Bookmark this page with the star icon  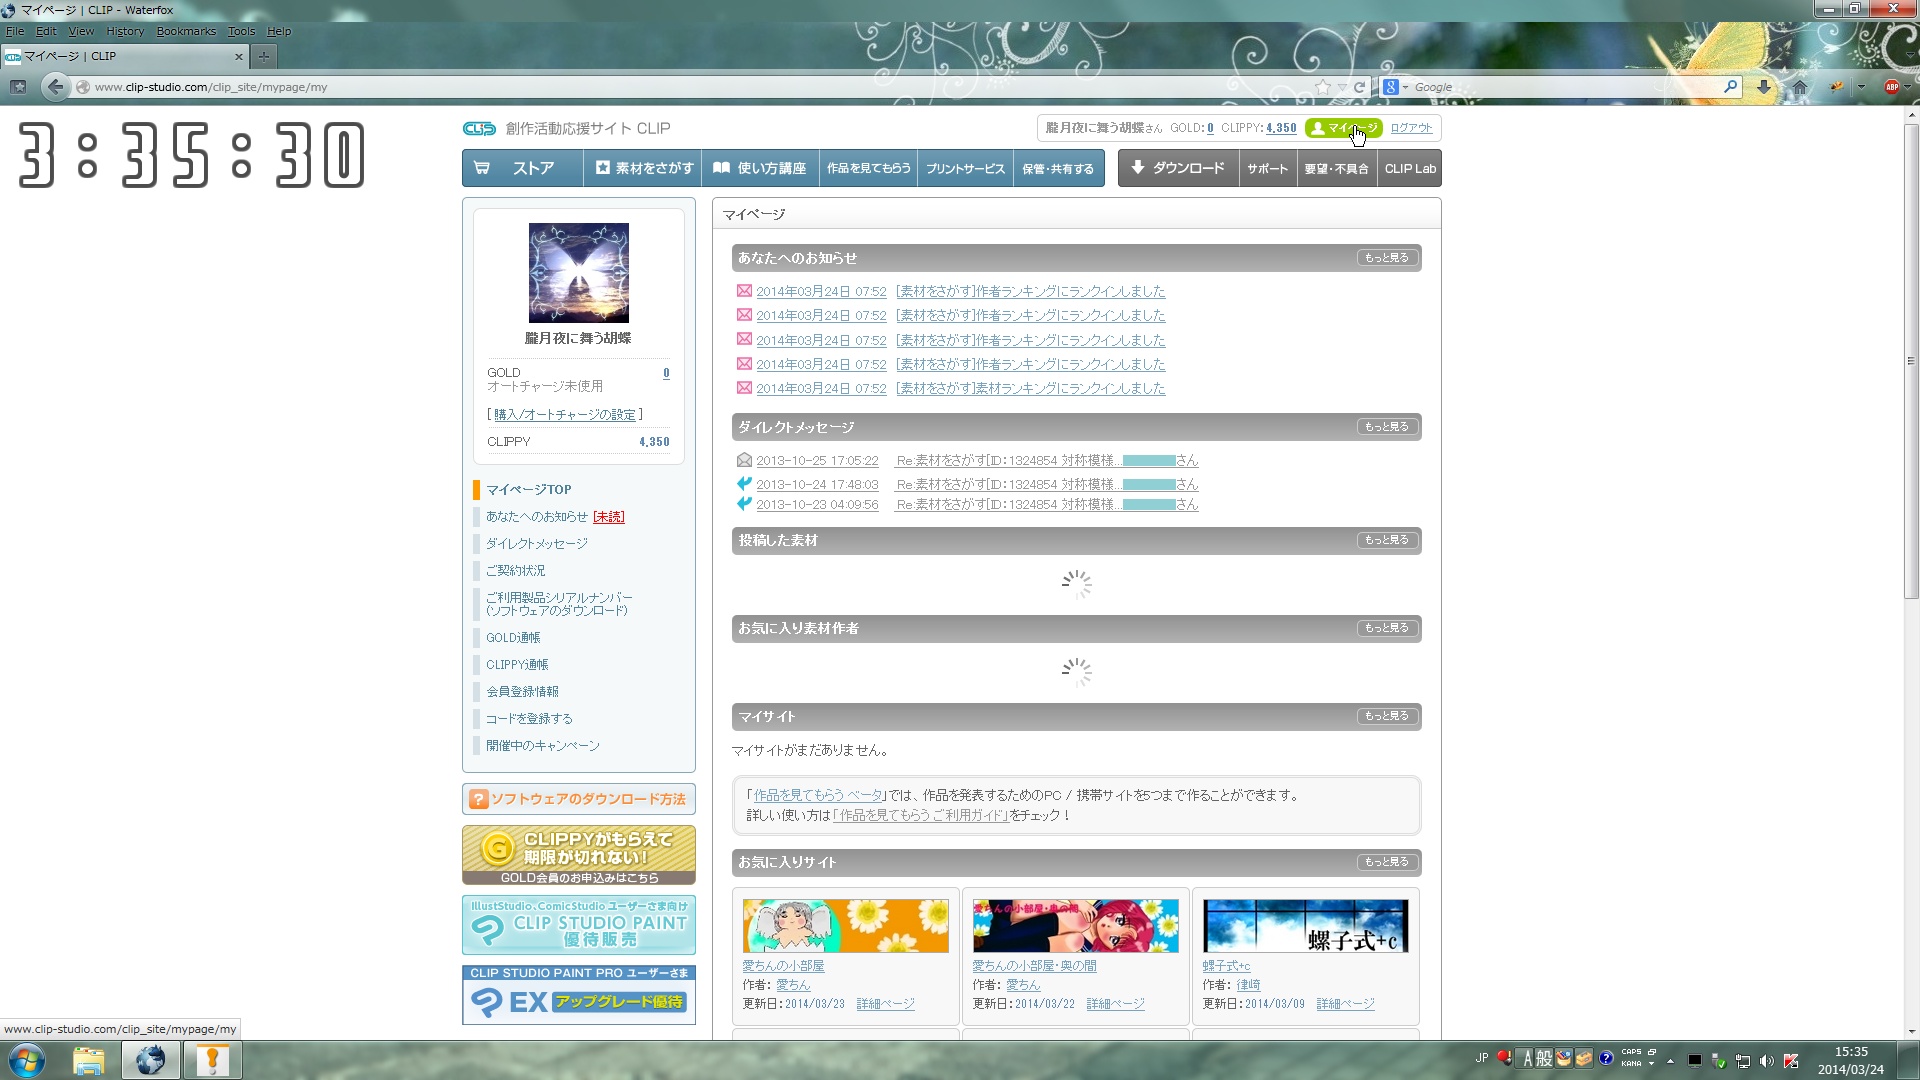pos(1323,87)
